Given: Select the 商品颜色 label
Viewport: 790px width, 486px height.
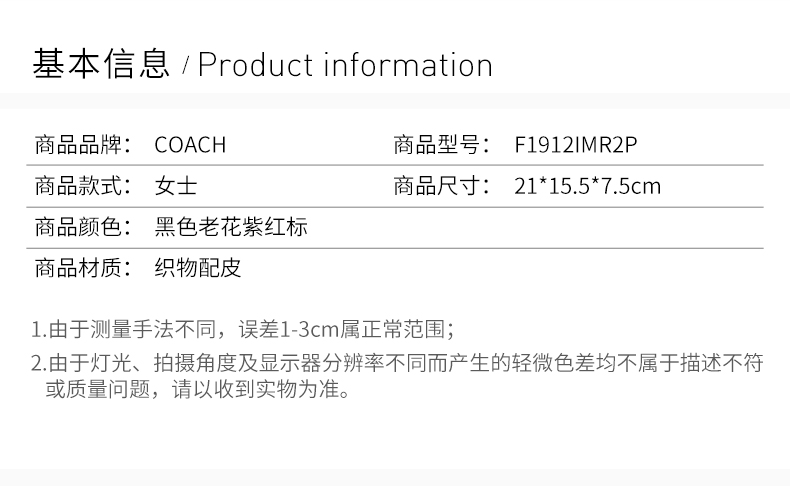Looking at the screenshot, I should (83, 227).
